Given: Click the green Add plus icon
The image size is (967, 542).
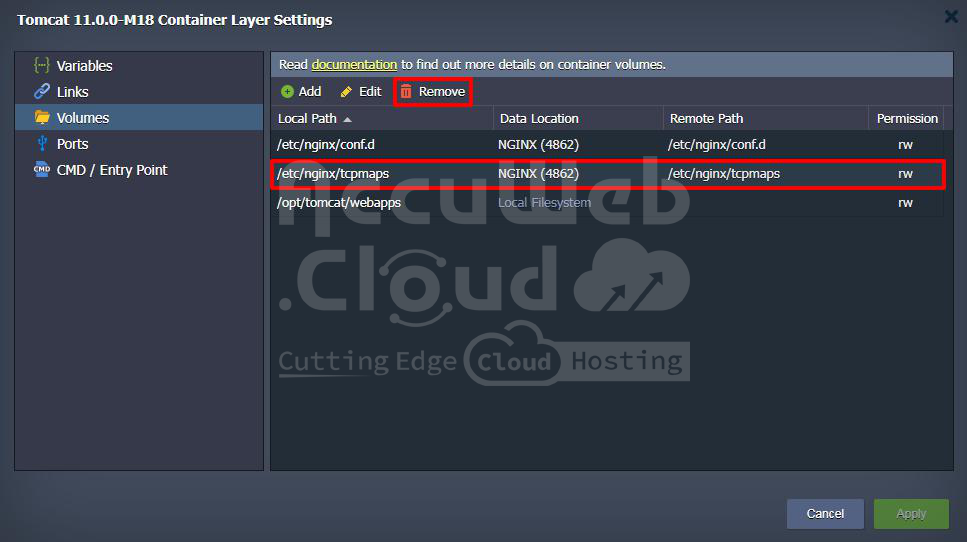Looking at the screenshot, I should (287, 92).
